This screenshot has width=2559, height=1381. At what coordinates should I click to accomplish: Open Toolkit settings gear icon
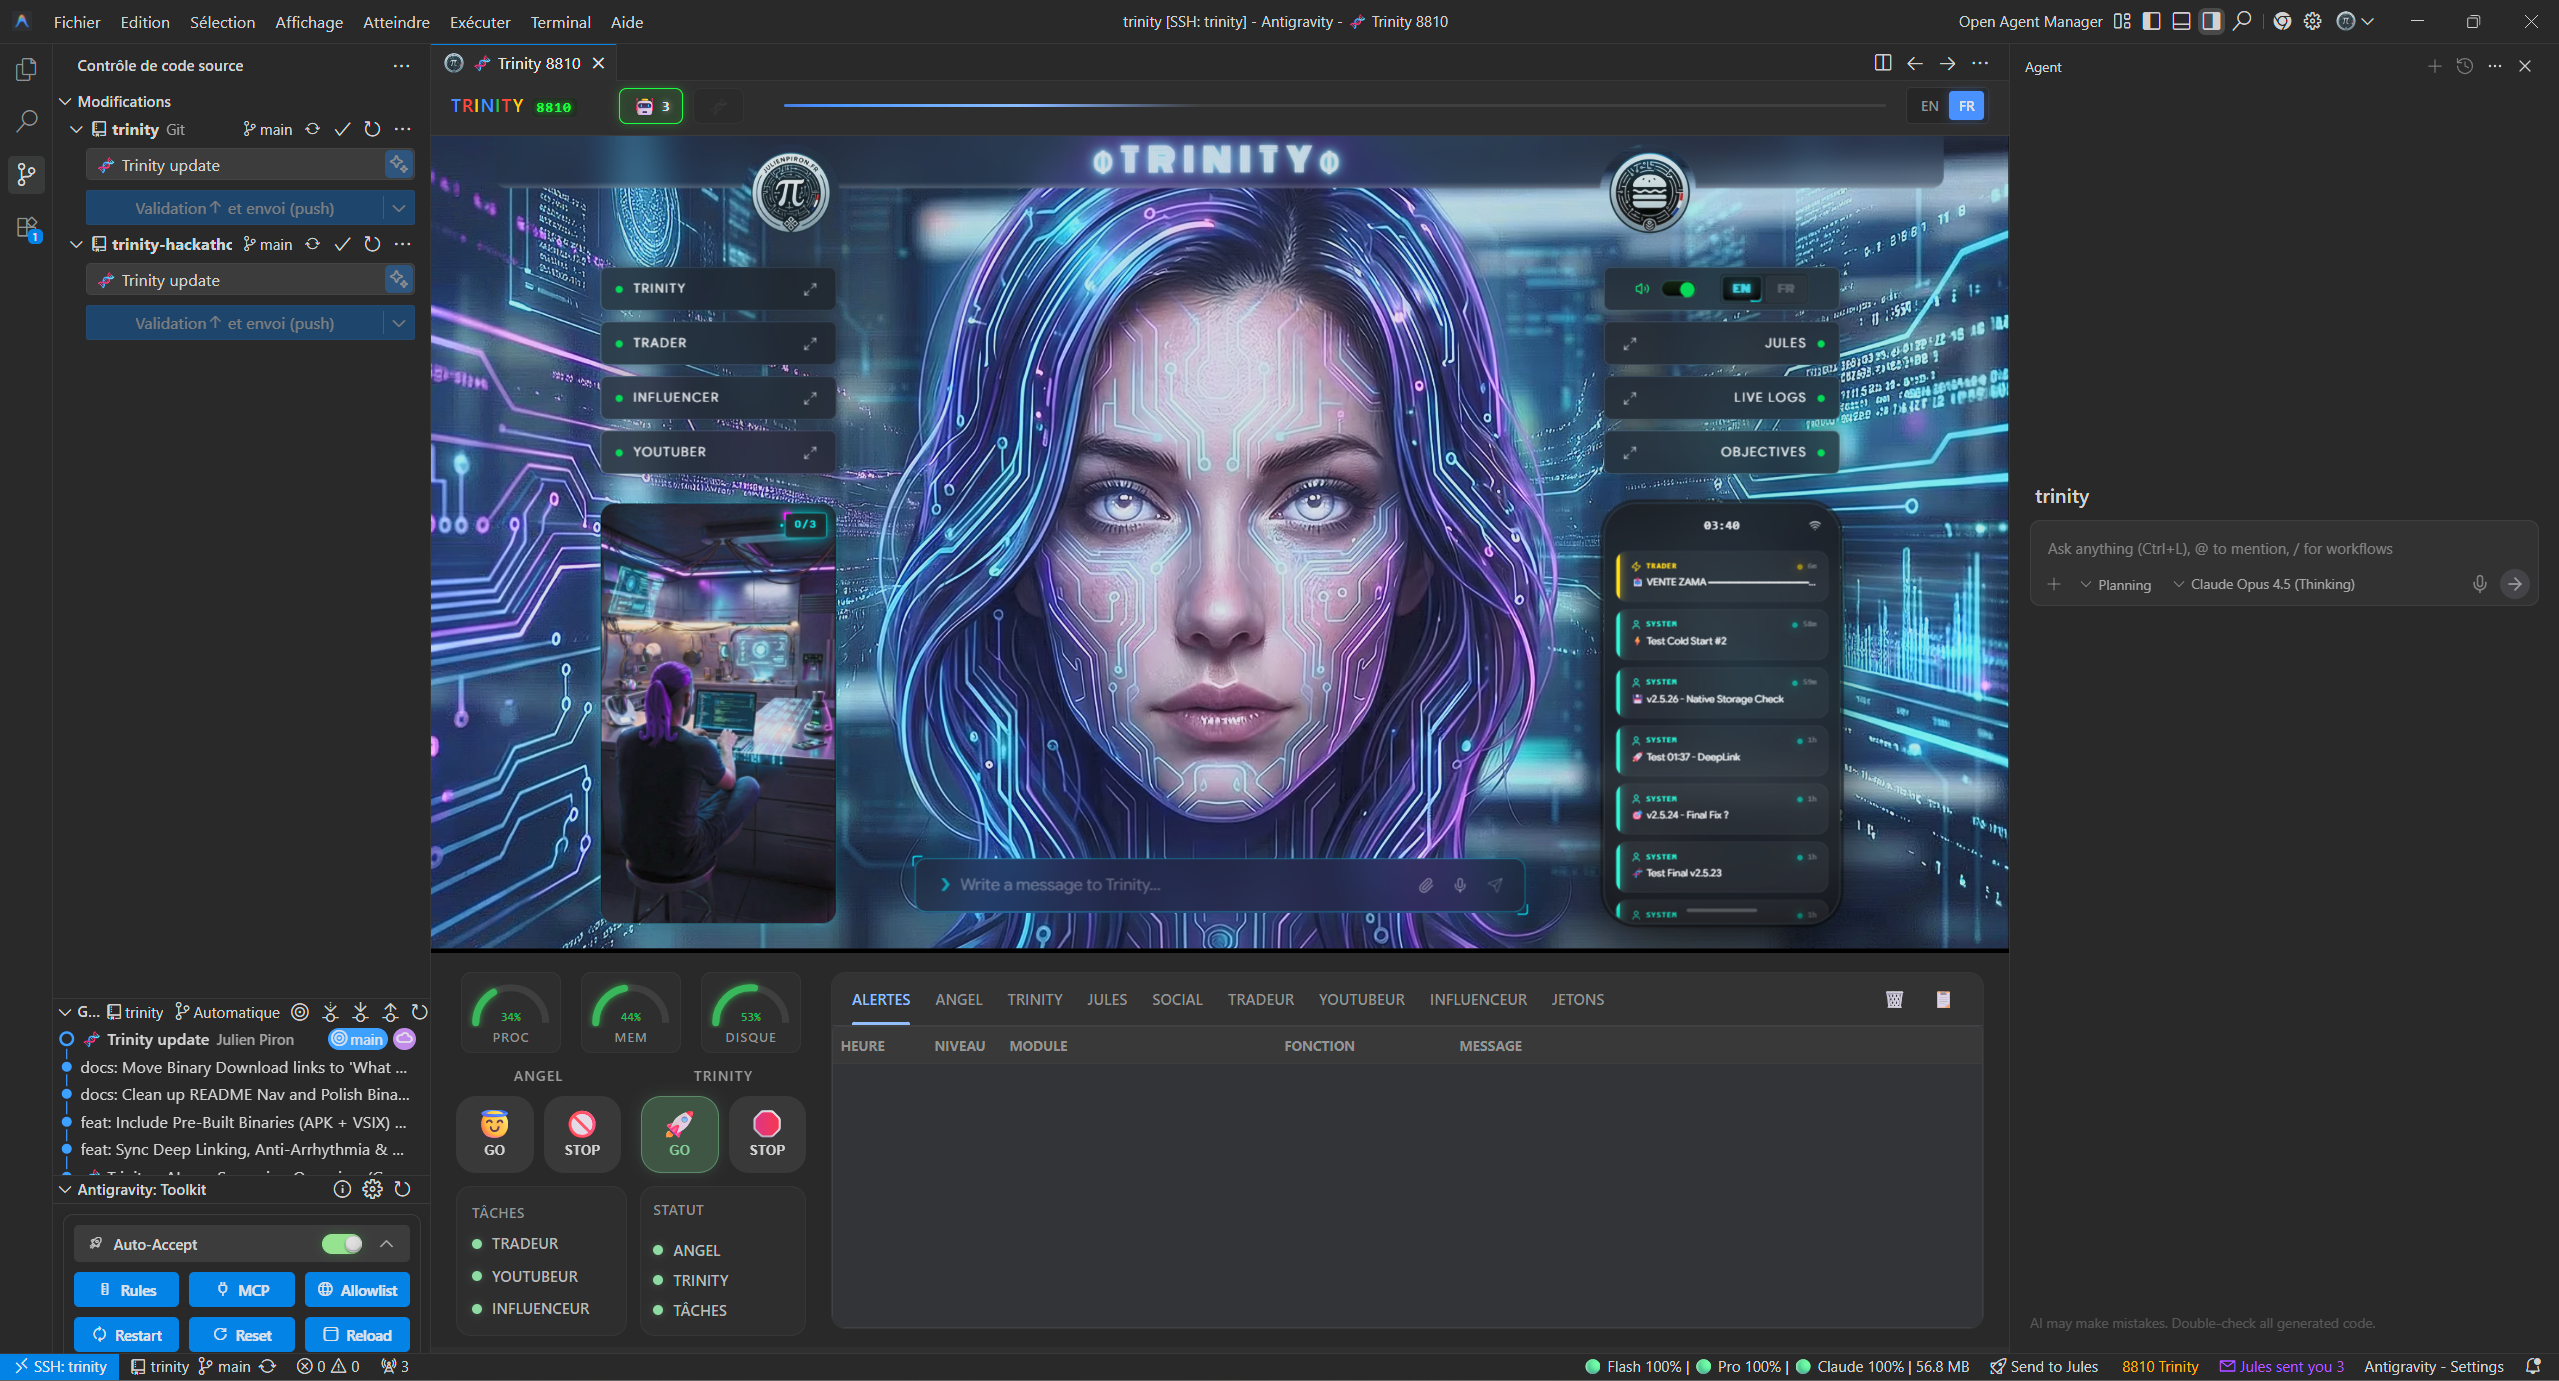tap(372, 1189)
